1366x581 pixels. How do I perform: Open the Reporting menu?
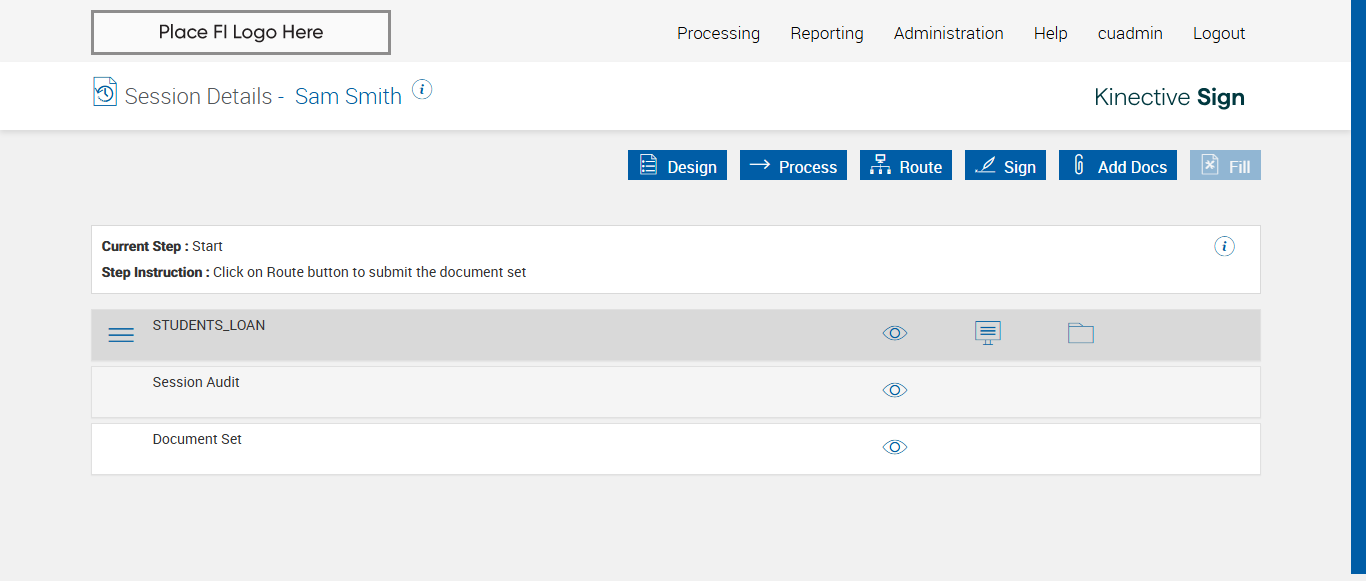[827, 33]
